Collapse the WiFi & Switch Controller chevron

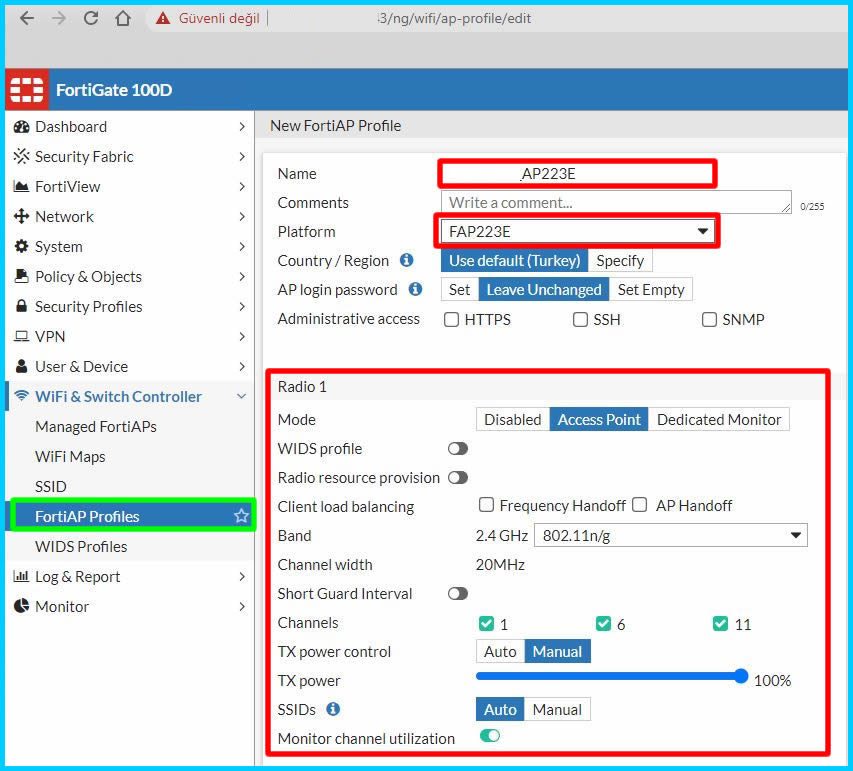[x=242, y=396]
